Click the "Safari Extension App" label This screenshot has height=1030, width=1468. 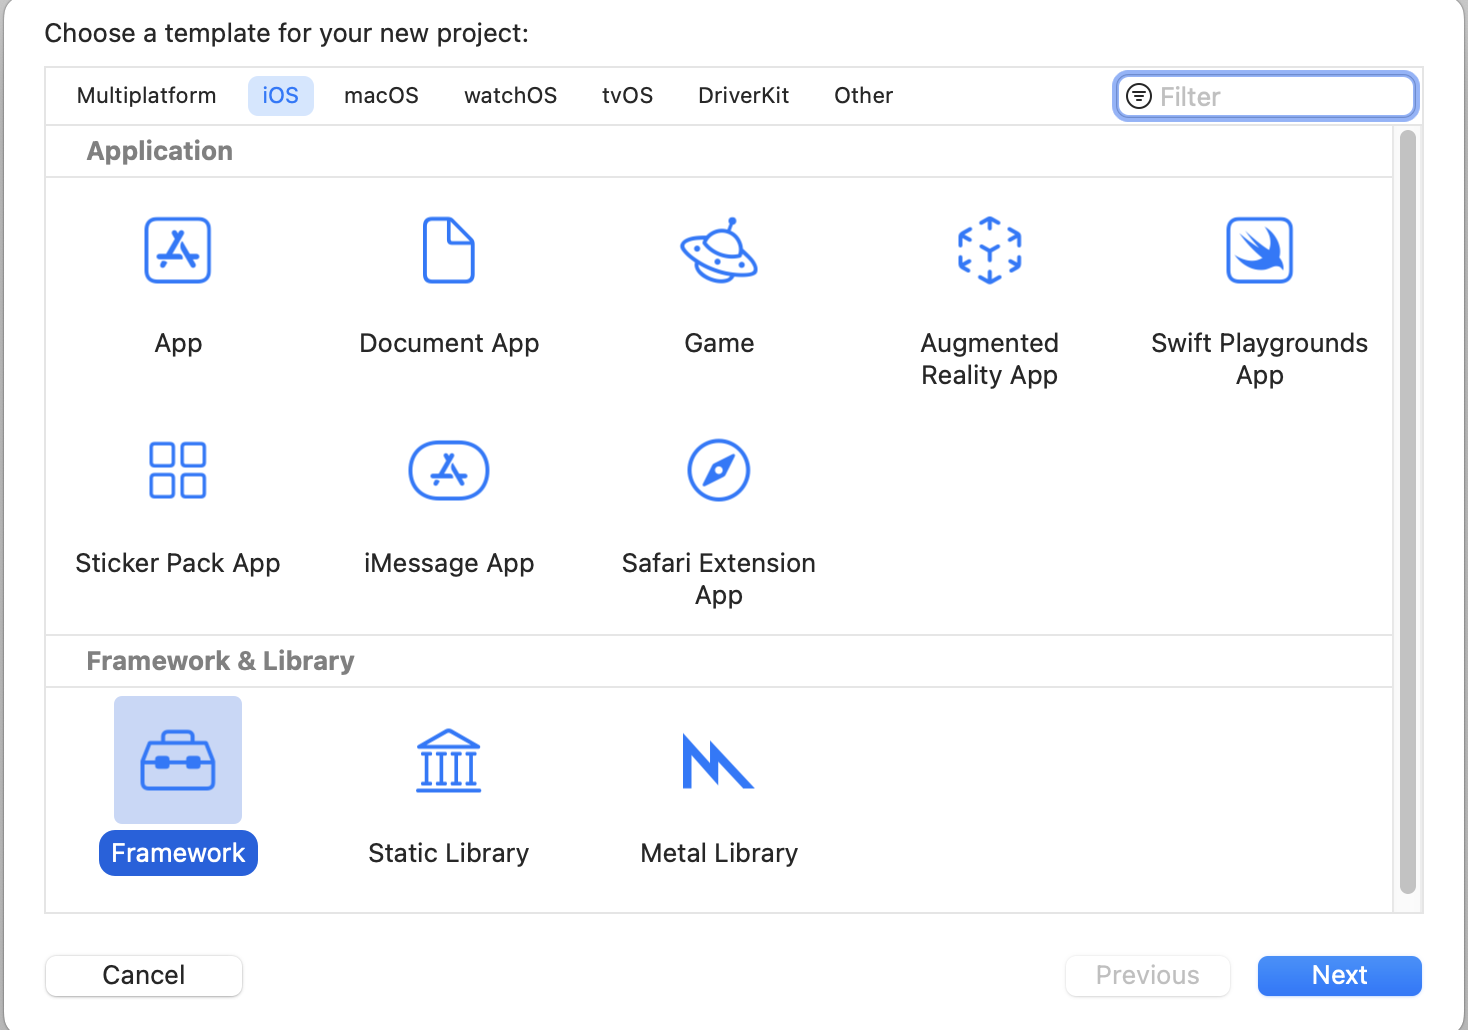point(719,579)
